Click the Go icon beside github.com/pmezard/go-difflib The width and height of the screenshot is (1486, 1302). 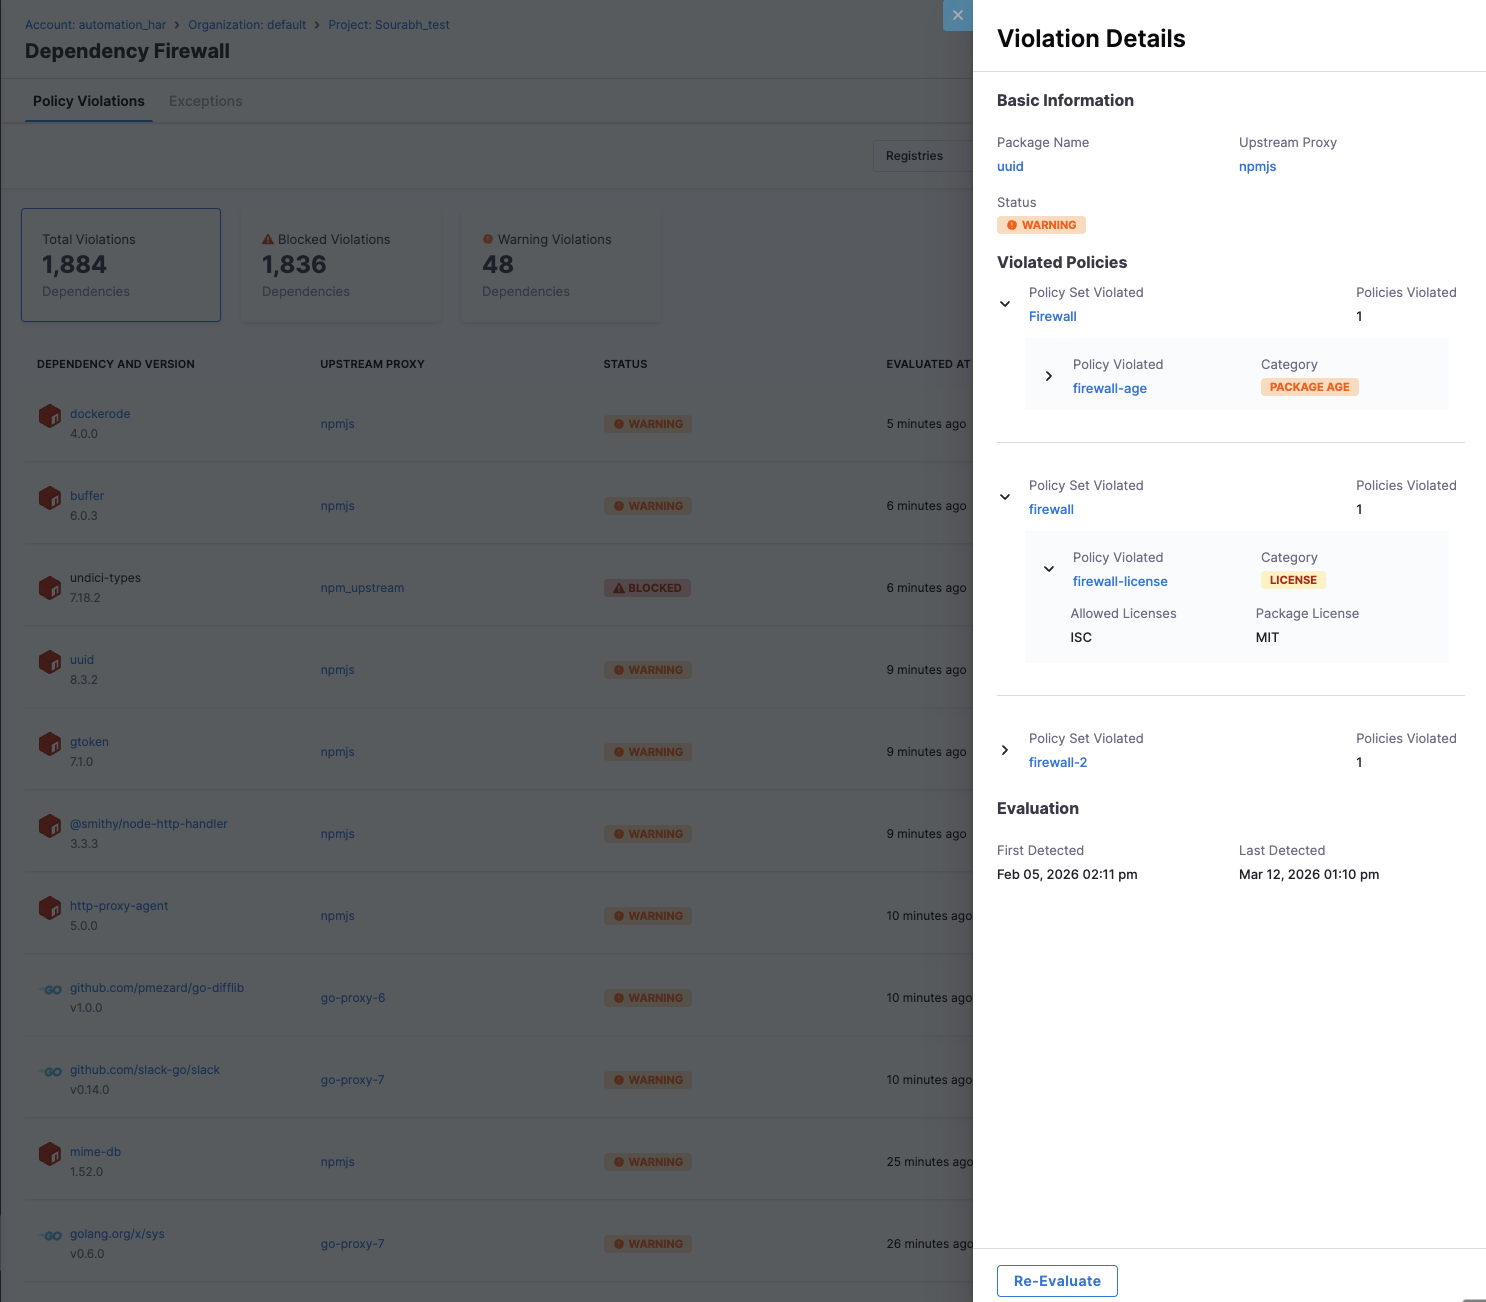tap(50, 989)
